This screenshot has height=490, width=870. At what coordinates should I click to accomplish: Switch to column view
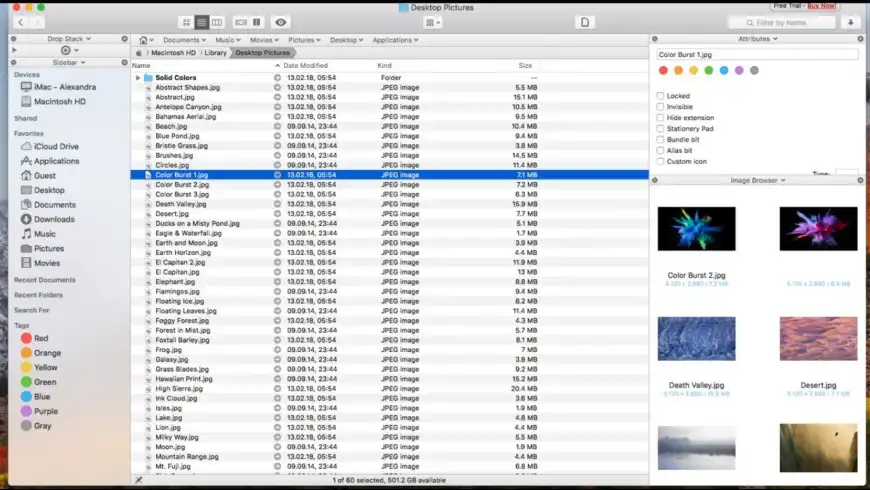[216, 22]
